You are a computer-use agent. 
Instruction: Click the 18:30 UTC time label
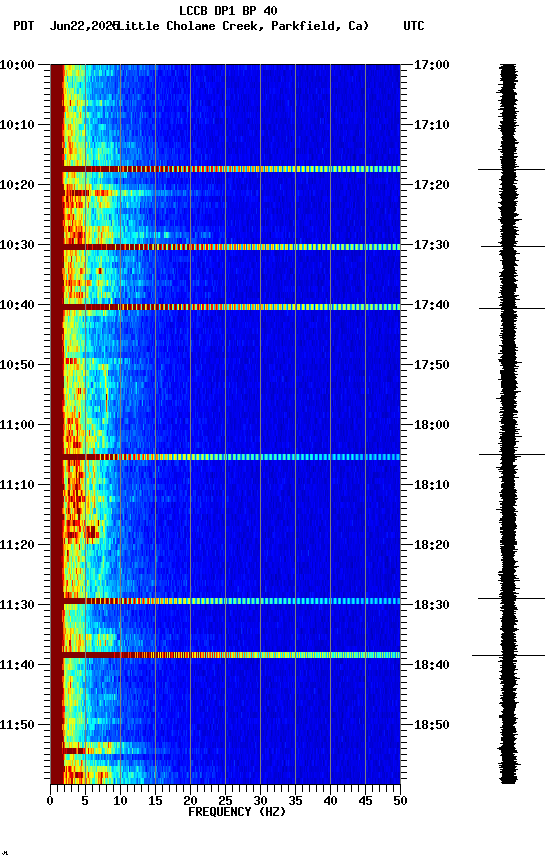click(x=431, y=606)
